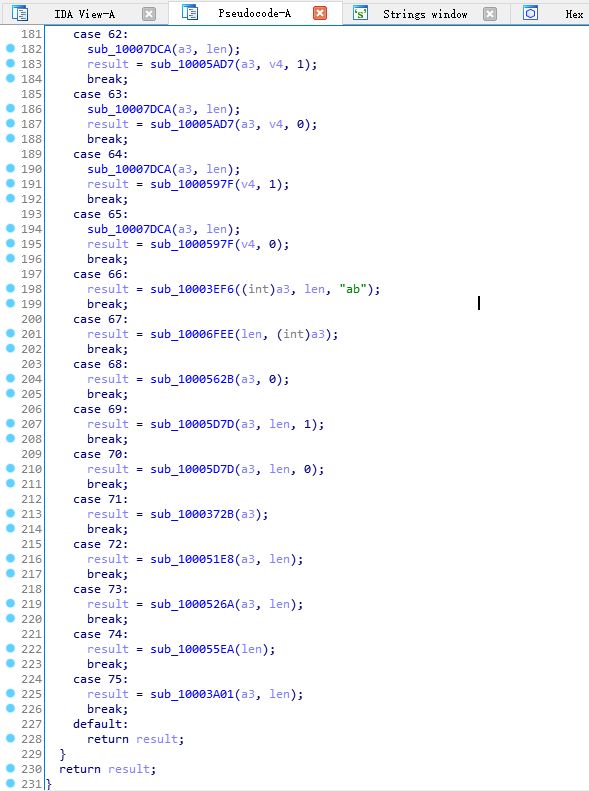Click the IDA View-A tab icon
589x791 pixels.
[x=20, y=13]
